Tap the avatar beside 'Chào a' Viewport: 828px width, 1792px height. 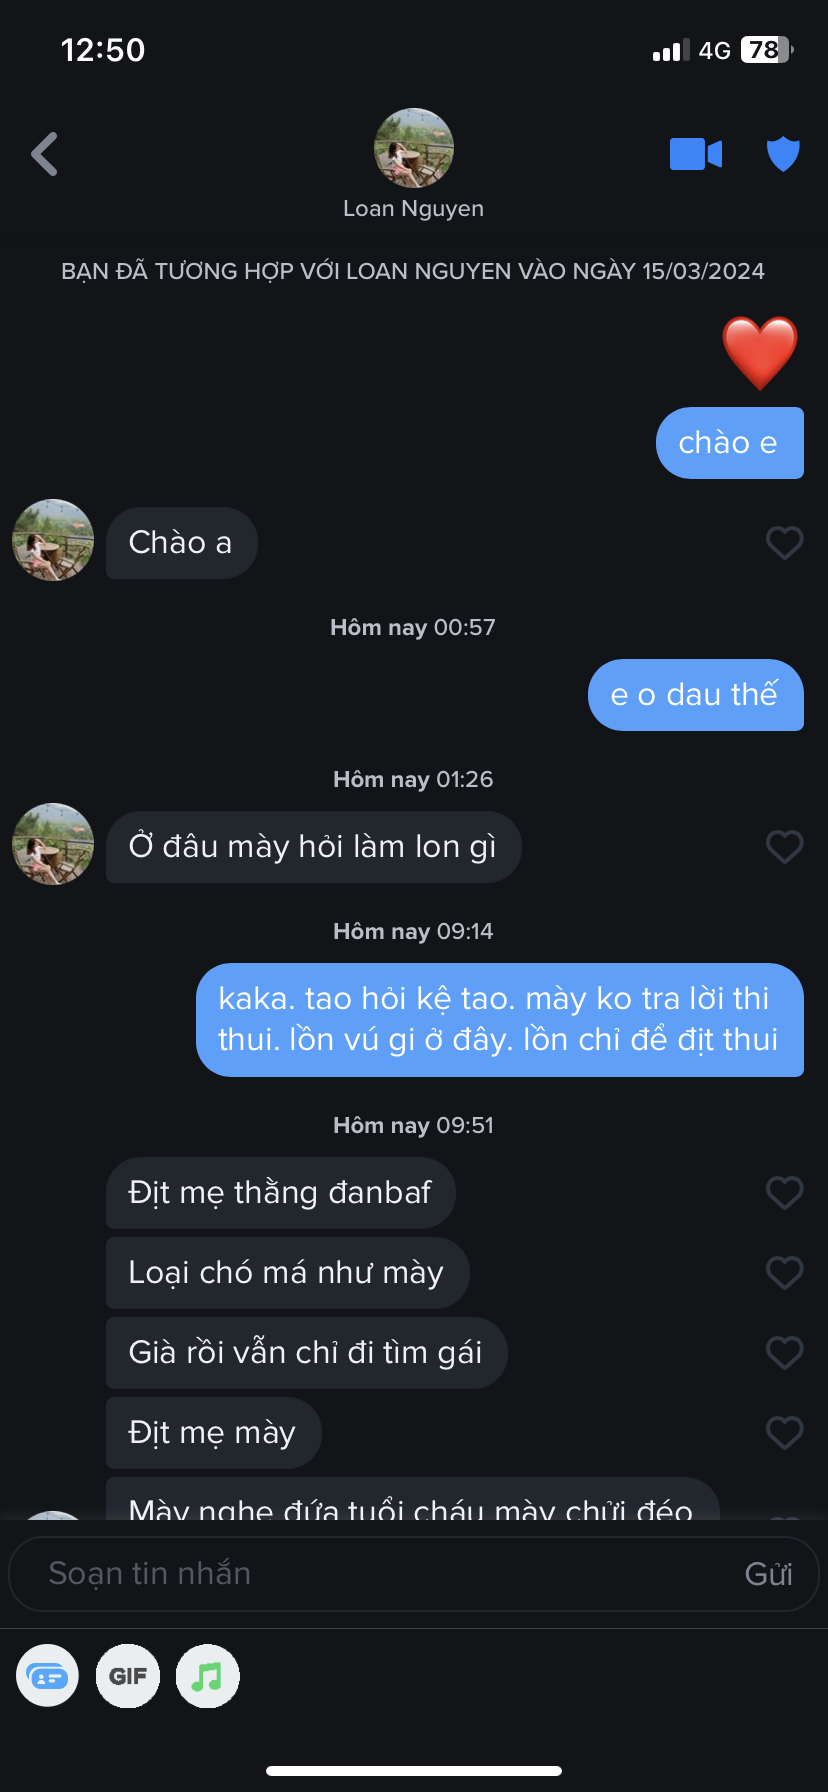(53, 540)
